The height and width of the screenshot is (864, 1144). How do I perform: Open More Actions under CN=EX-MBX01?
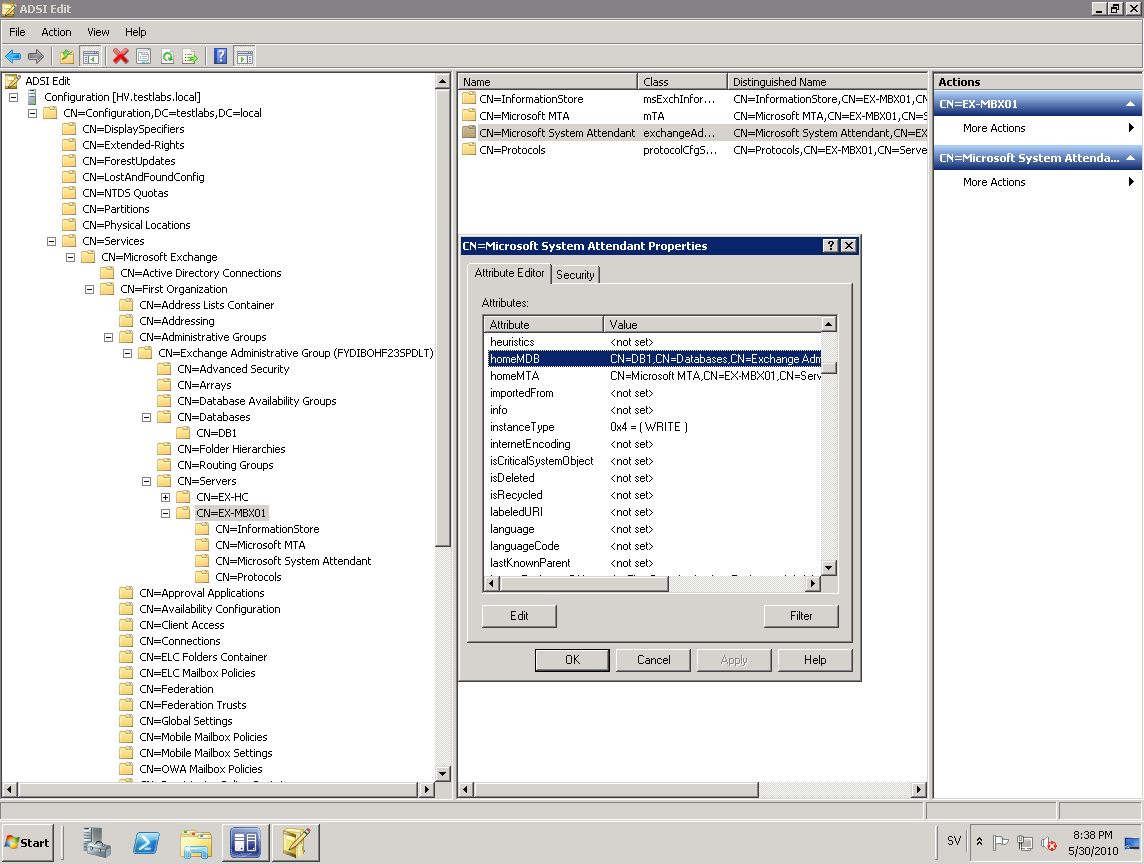(x=1037, y=128)
